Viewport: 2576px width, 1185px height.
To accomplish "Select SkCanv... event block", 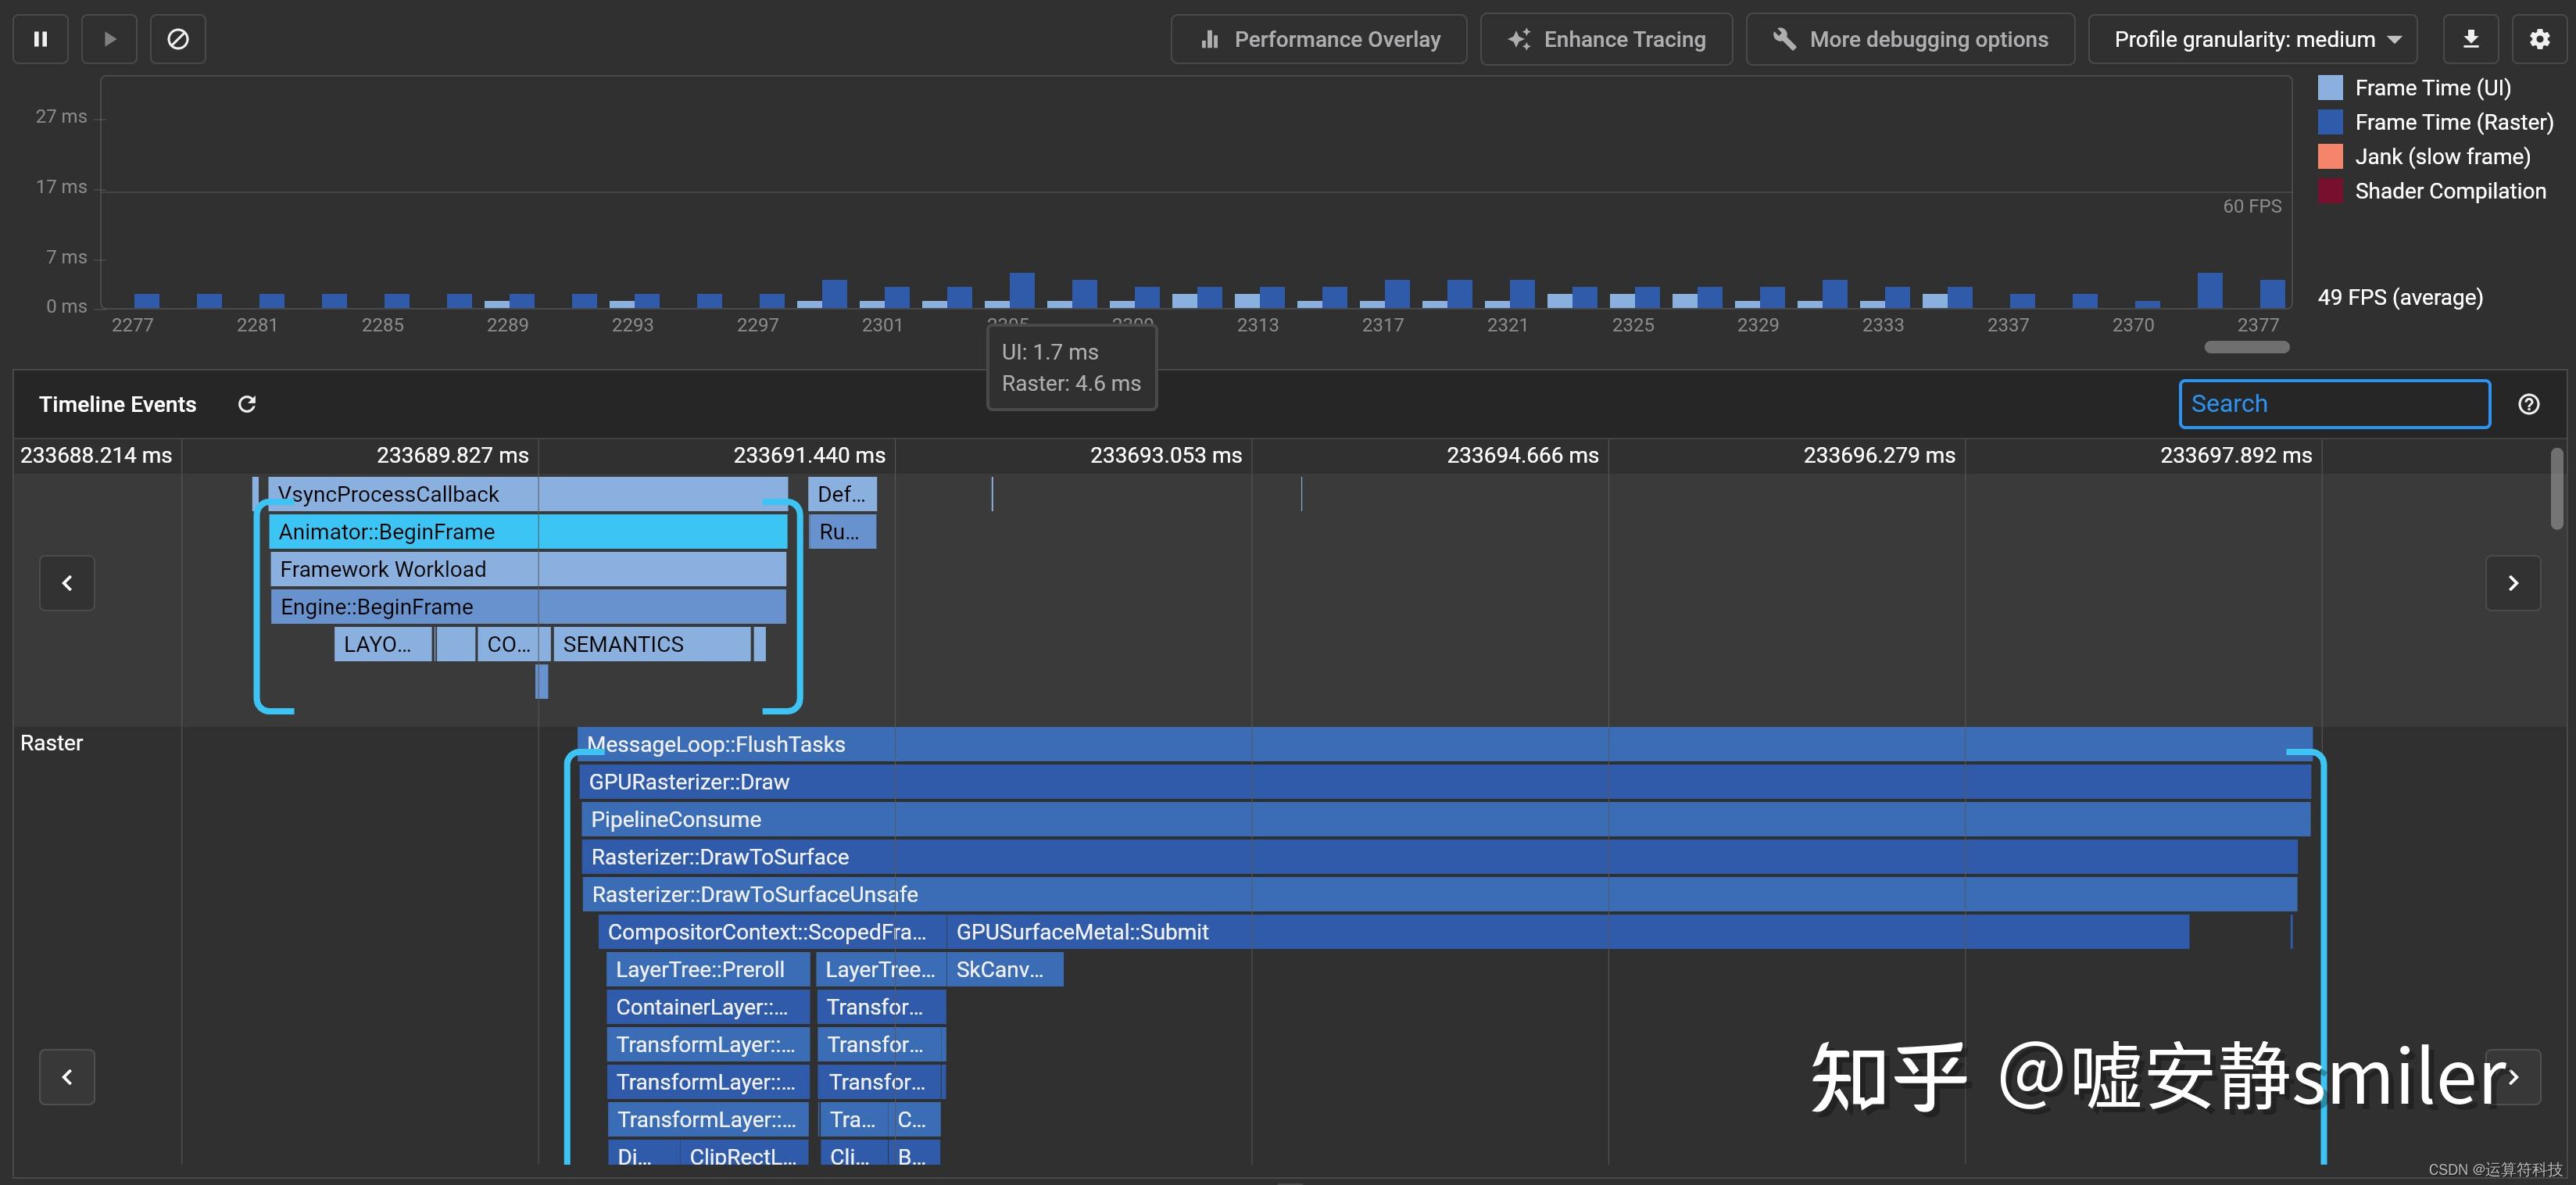I will (1005, 969).
